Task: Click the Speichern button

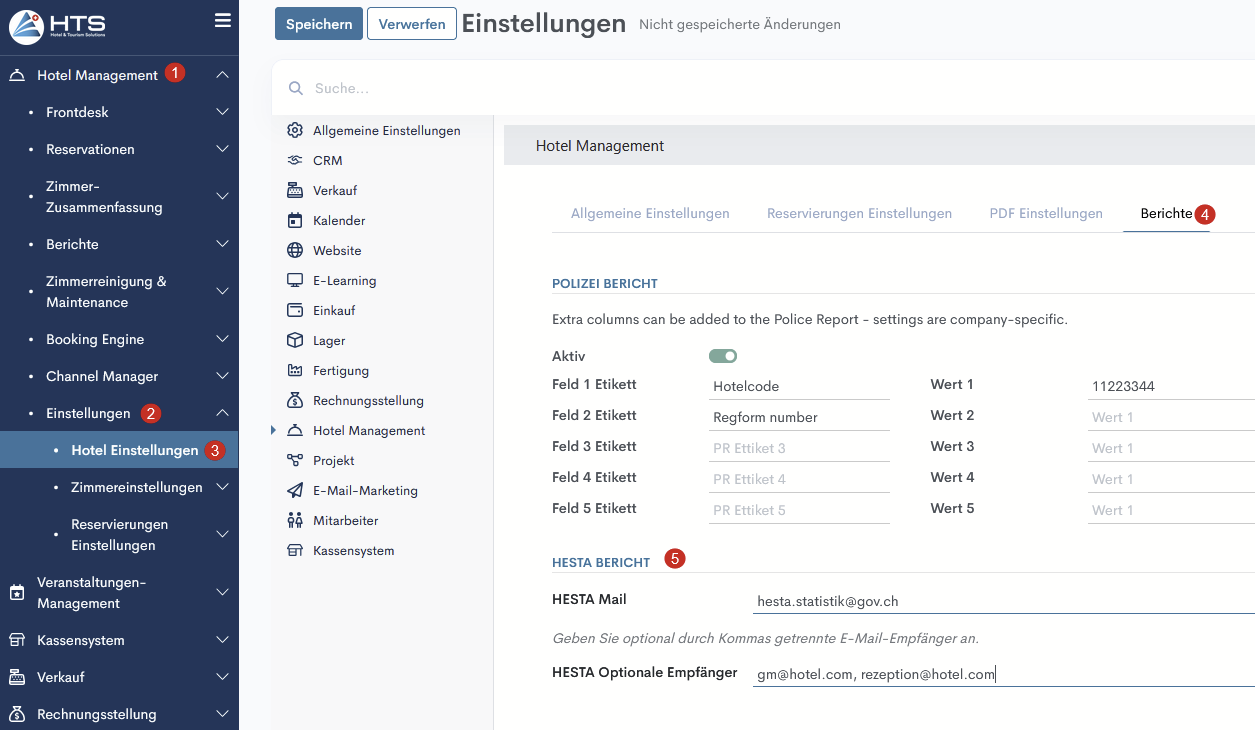Action: coord(318,24)
